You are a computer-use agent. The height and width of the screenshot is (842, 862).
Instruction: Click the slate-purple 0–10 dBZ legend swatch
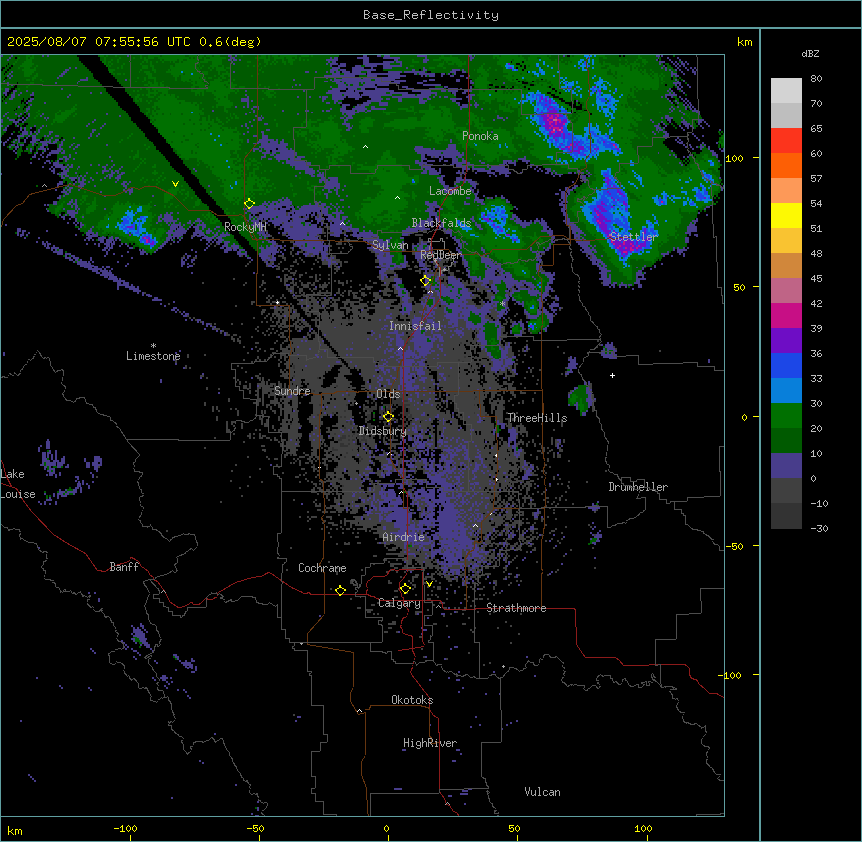point(786,466)
